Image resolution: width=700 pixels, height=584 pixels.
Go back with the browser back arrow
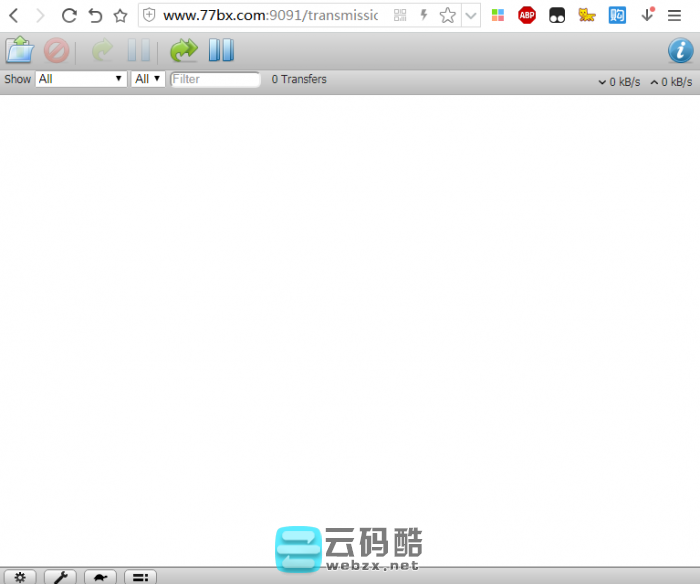coord(14,16)
